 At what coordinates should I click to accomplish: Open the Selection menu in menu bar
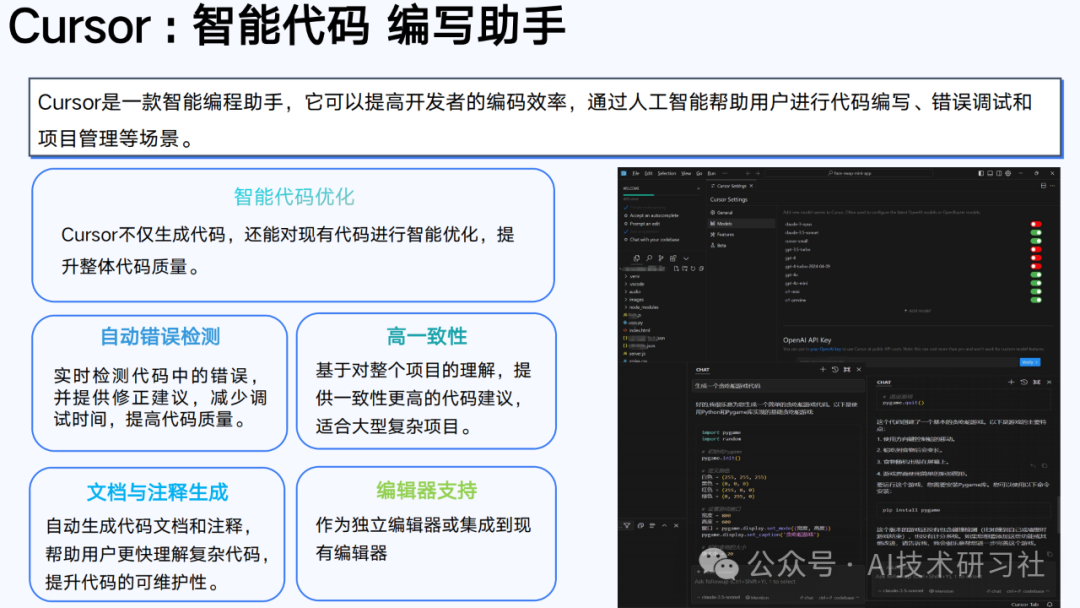click(666, 173)
